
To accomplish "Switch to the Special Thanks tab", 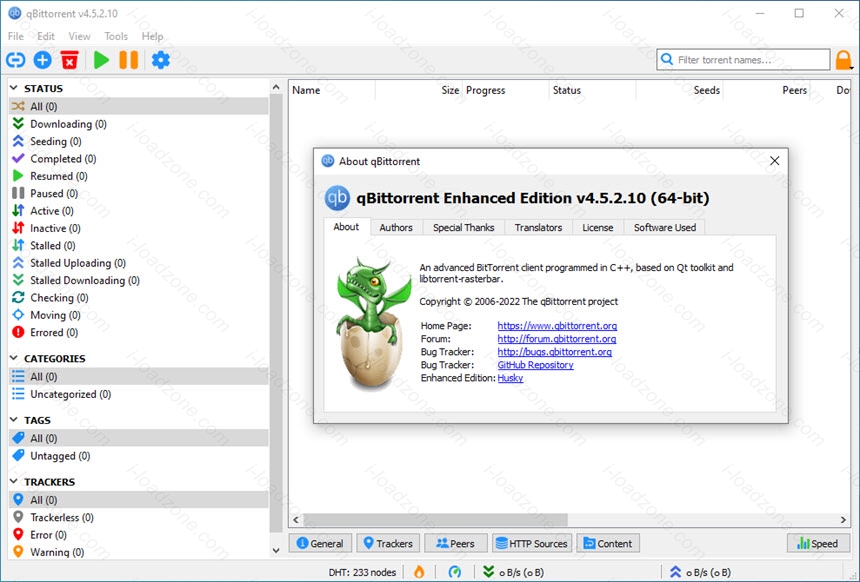I will pos(463,228).
